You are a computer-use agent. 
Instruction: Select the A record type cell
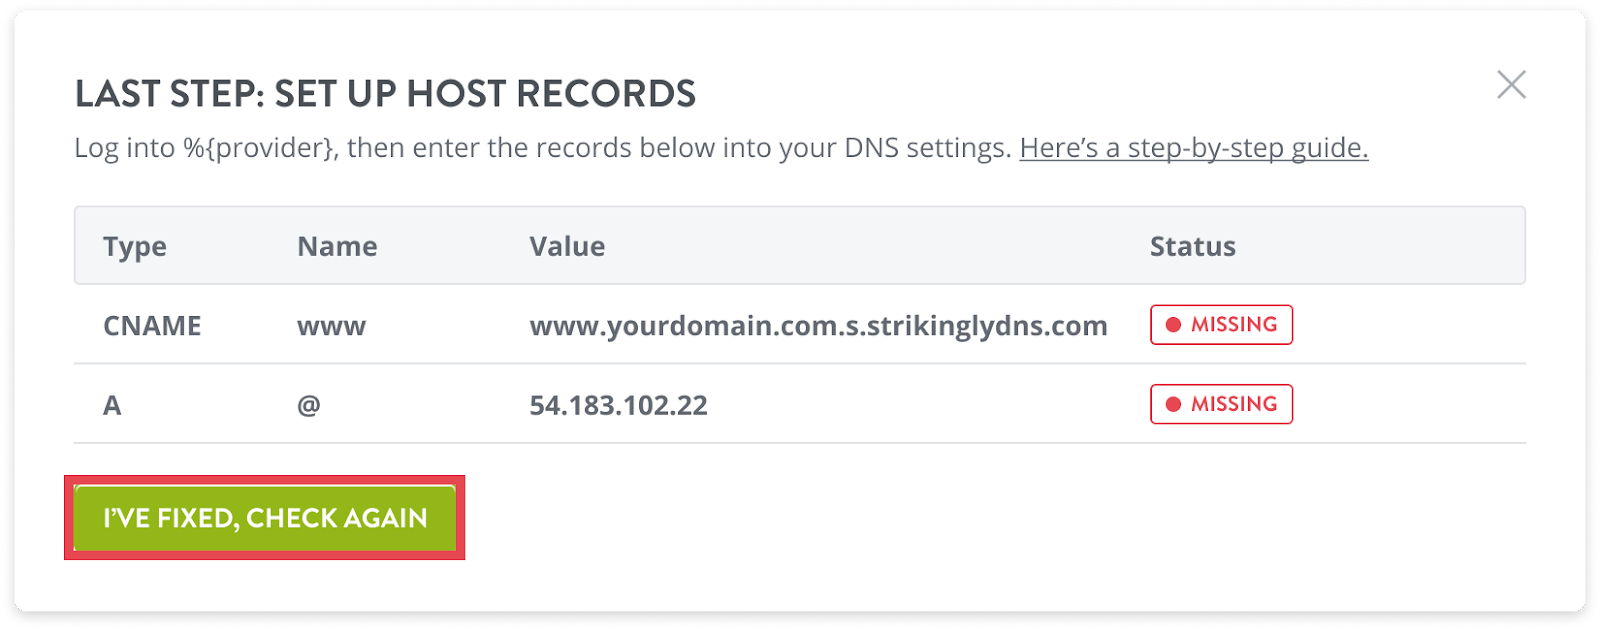pos(112,405)
